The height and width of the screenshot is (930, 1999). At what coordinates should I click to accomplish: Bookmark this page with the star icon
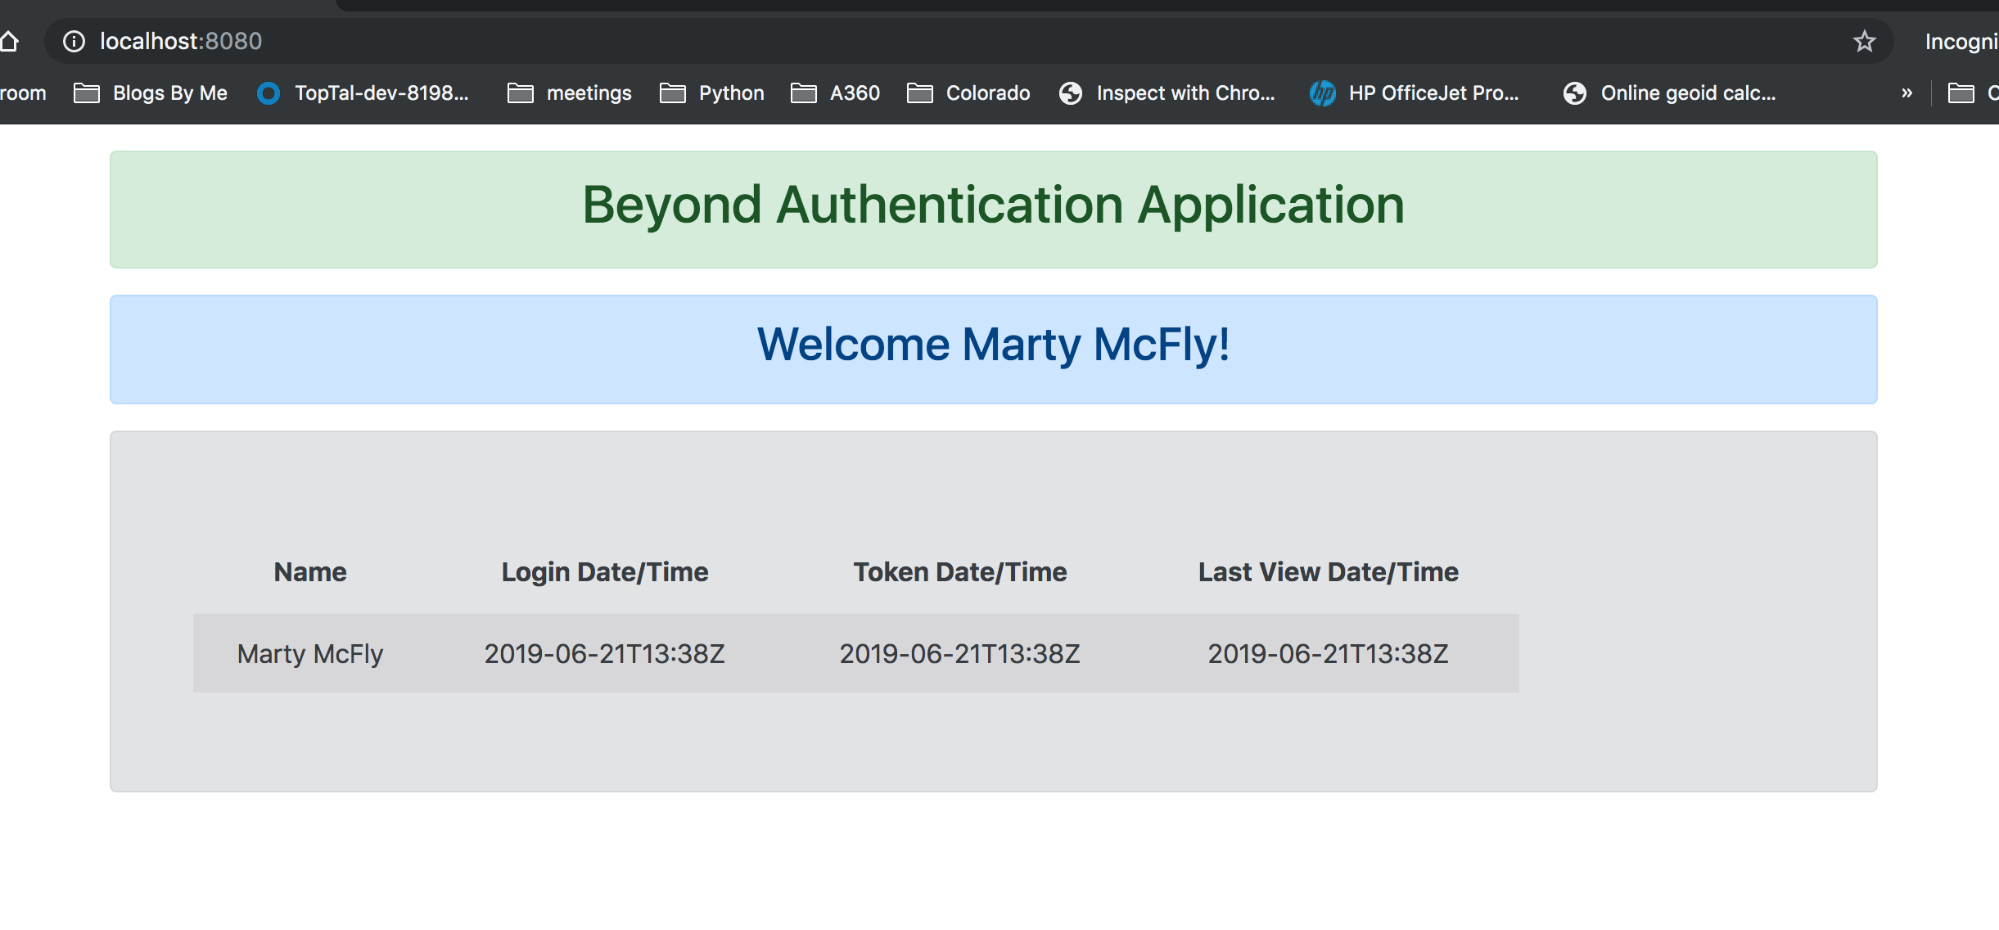[1864, 41]
